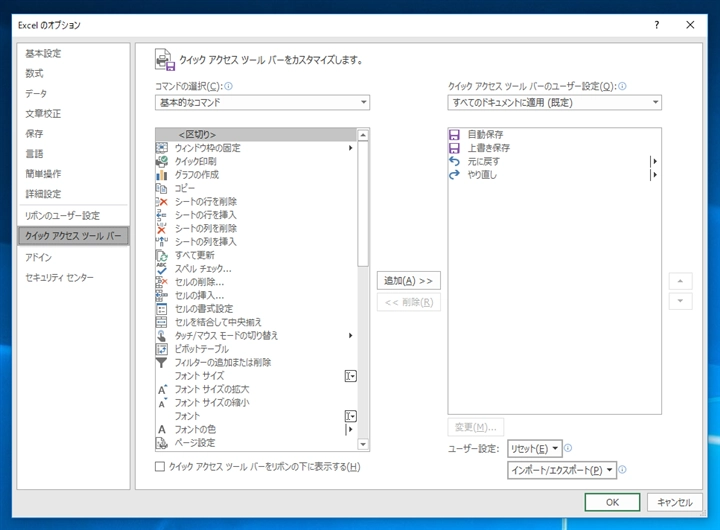This screenshot has height=530, width=720.
Task: Expand フォントの色 split arrow
Action: (x=349, y=429)
